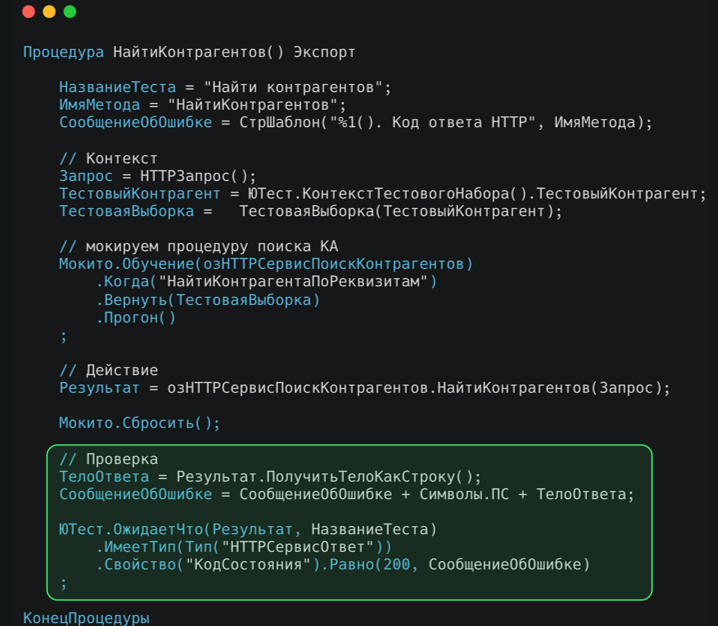The width and height of the screenshot is (718, 626).
Task: Click the 'ИмяМетода' variable on its assignment line
Action: pos(99,105)
